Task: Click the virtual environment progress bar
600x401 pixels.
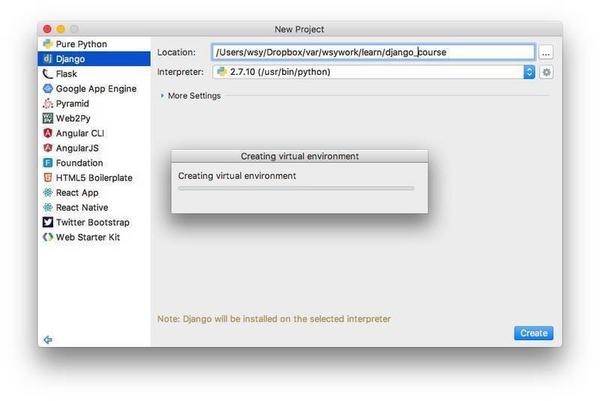Action: pyautogui.click(x=296, y=188)
